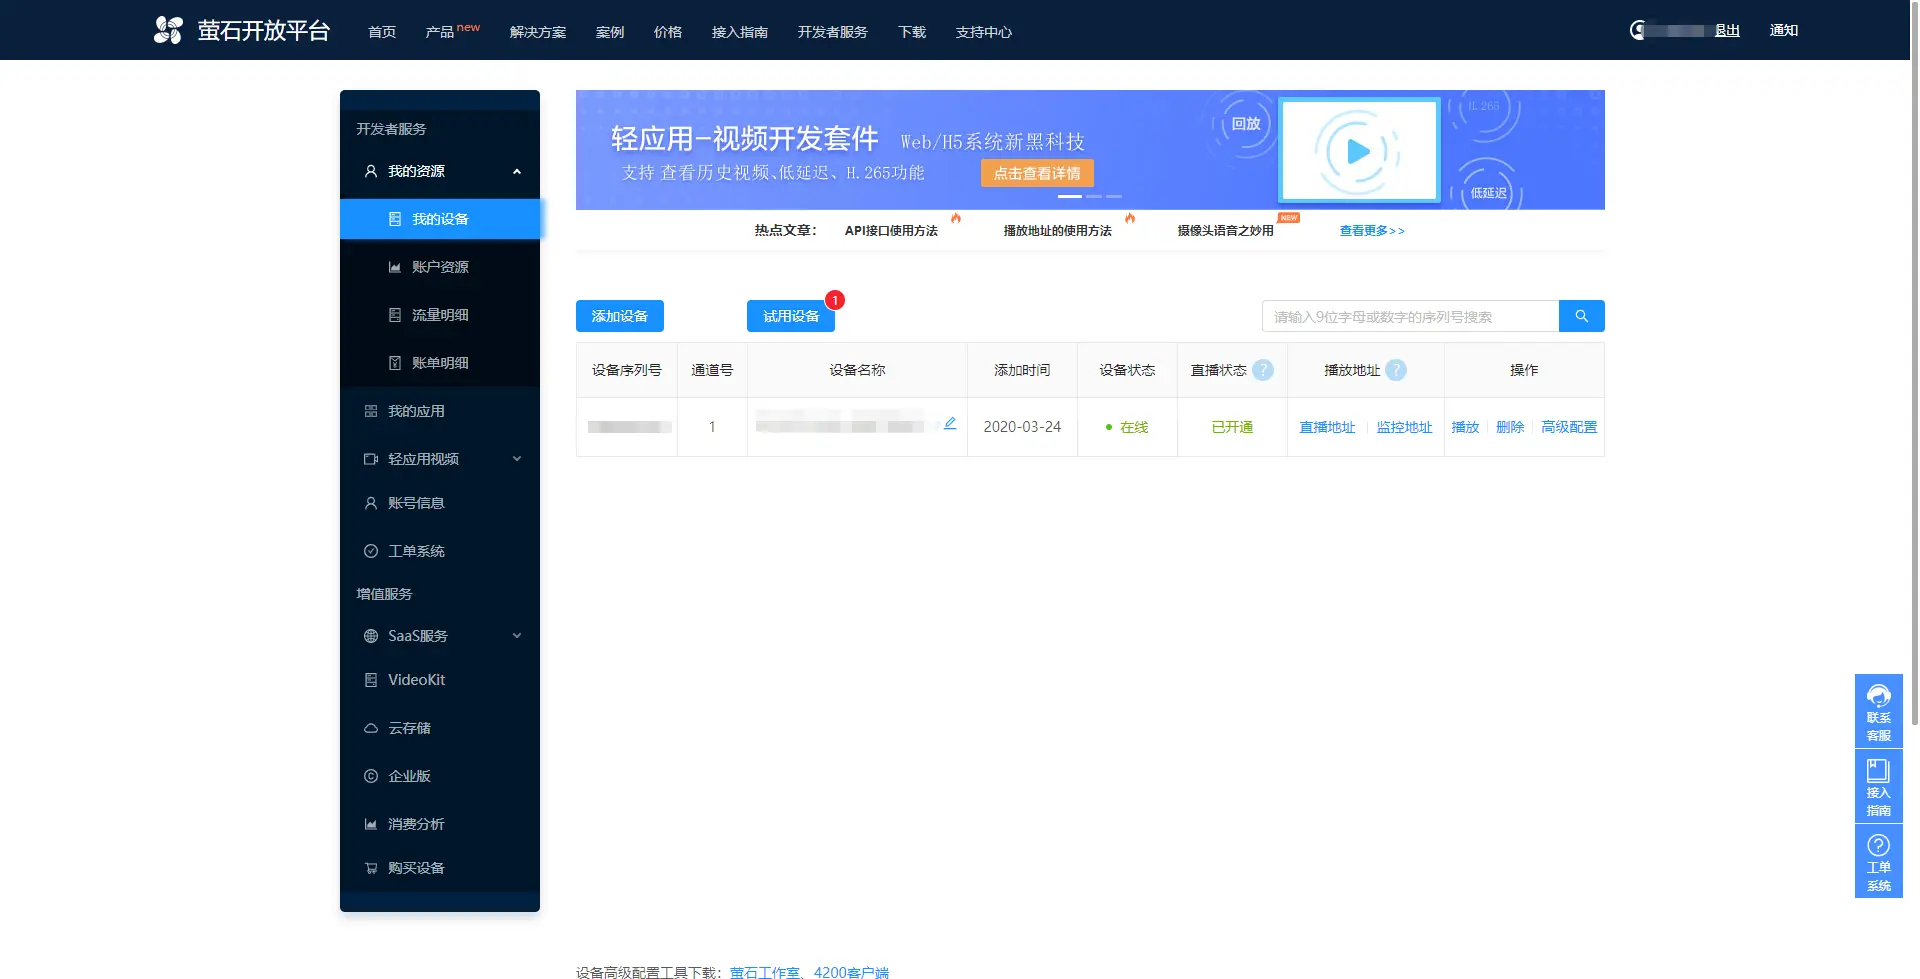Image resolution: width=1920 pixels, height=979 pixels.
Task: Focus the serial number search field
Action: [1410, 316]
